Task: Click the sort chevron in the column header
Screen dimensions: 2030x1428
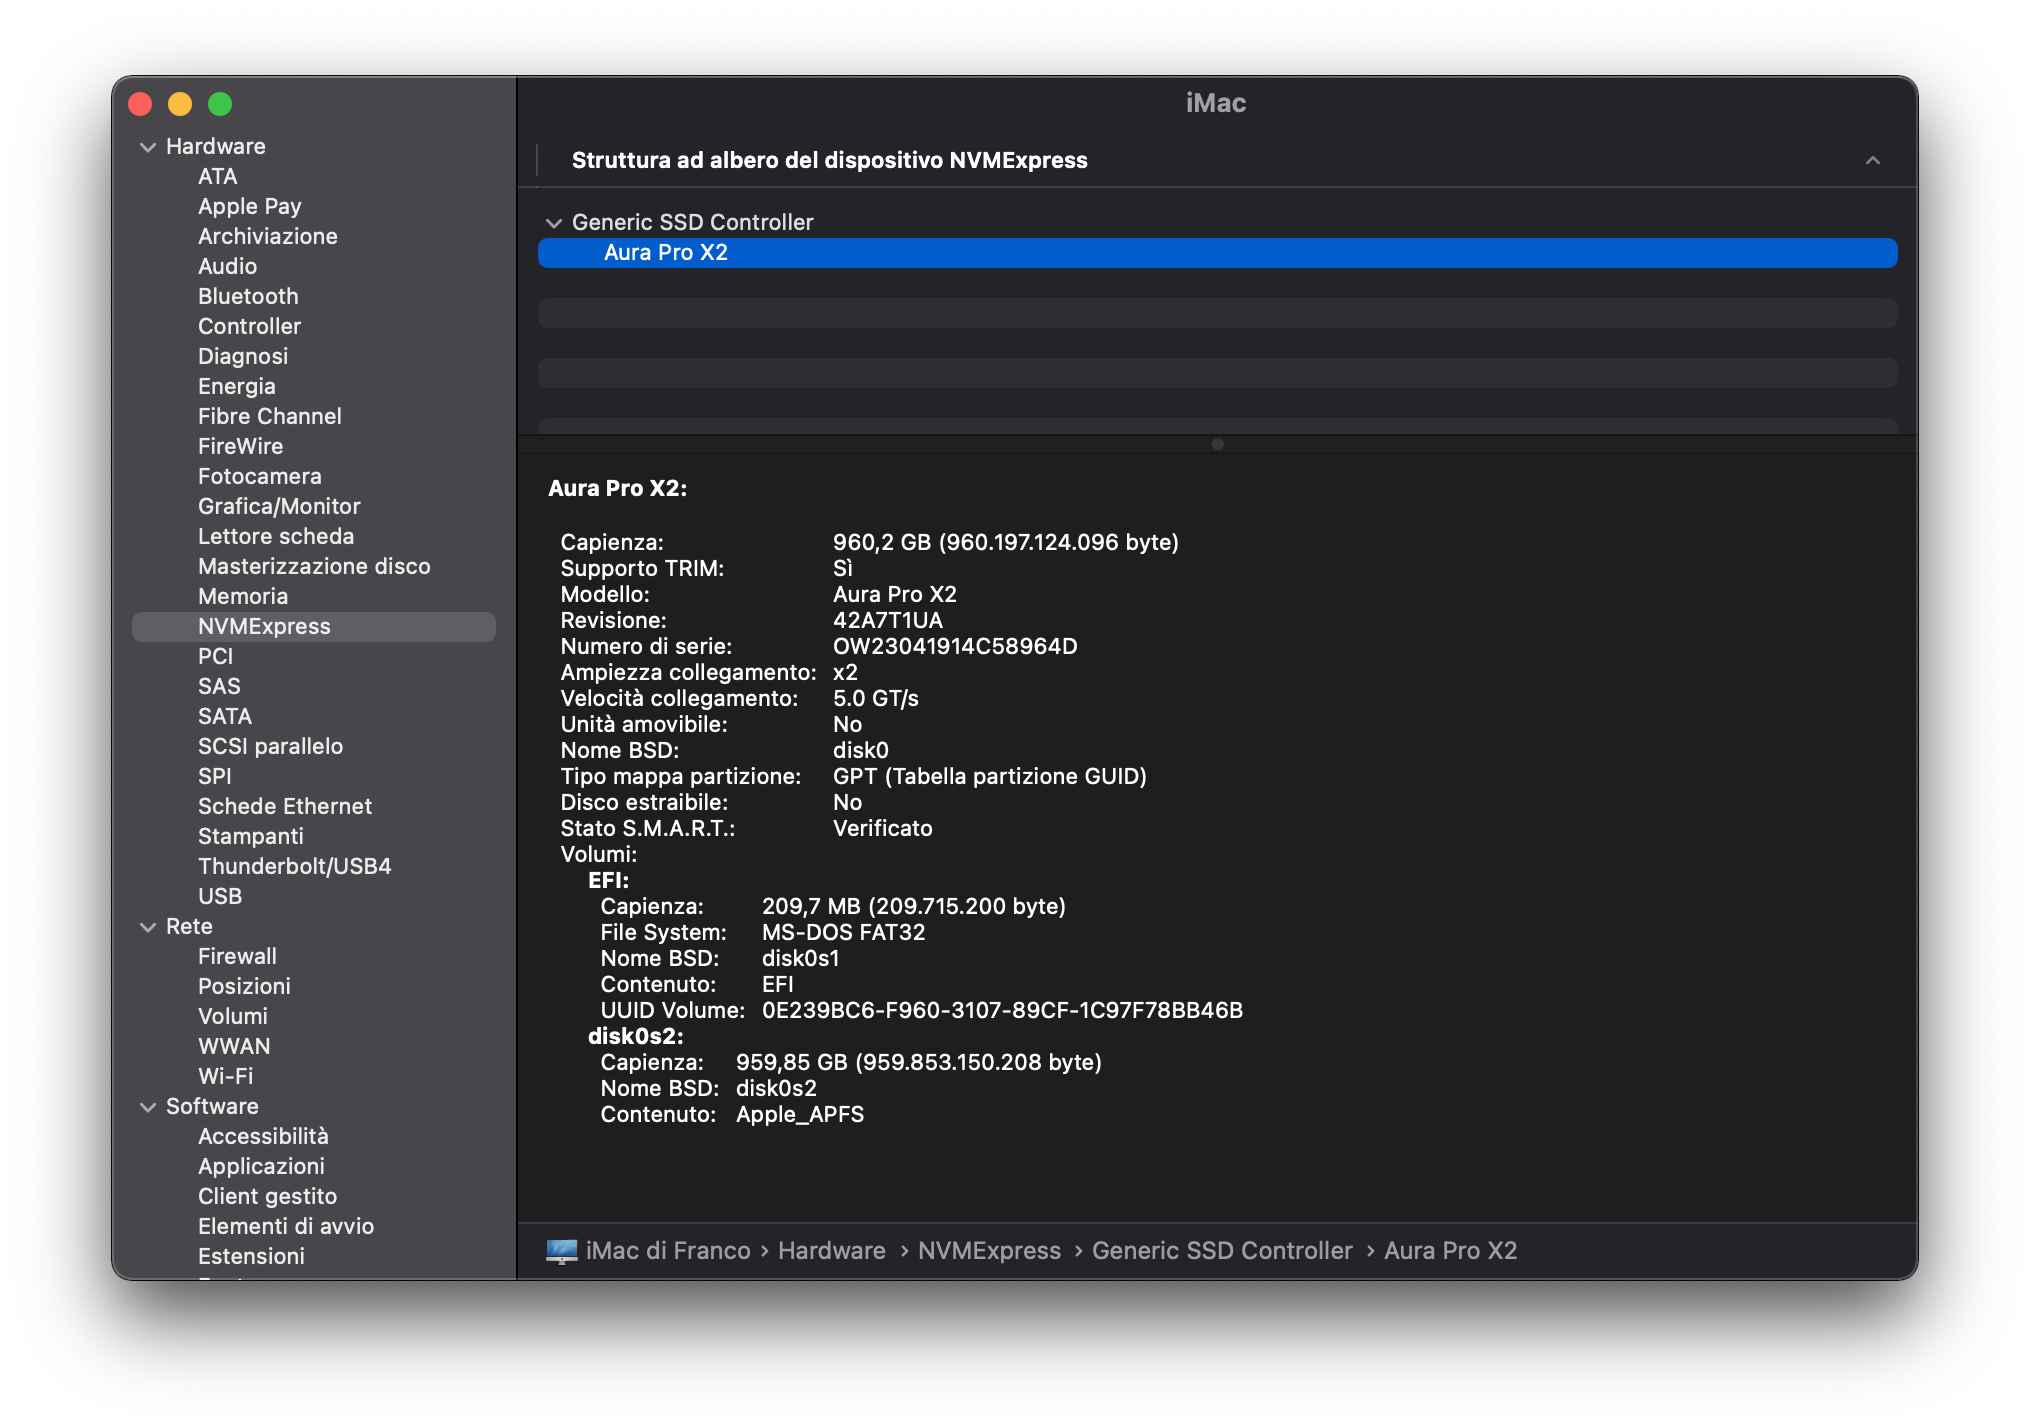Action: (1873, 160)
